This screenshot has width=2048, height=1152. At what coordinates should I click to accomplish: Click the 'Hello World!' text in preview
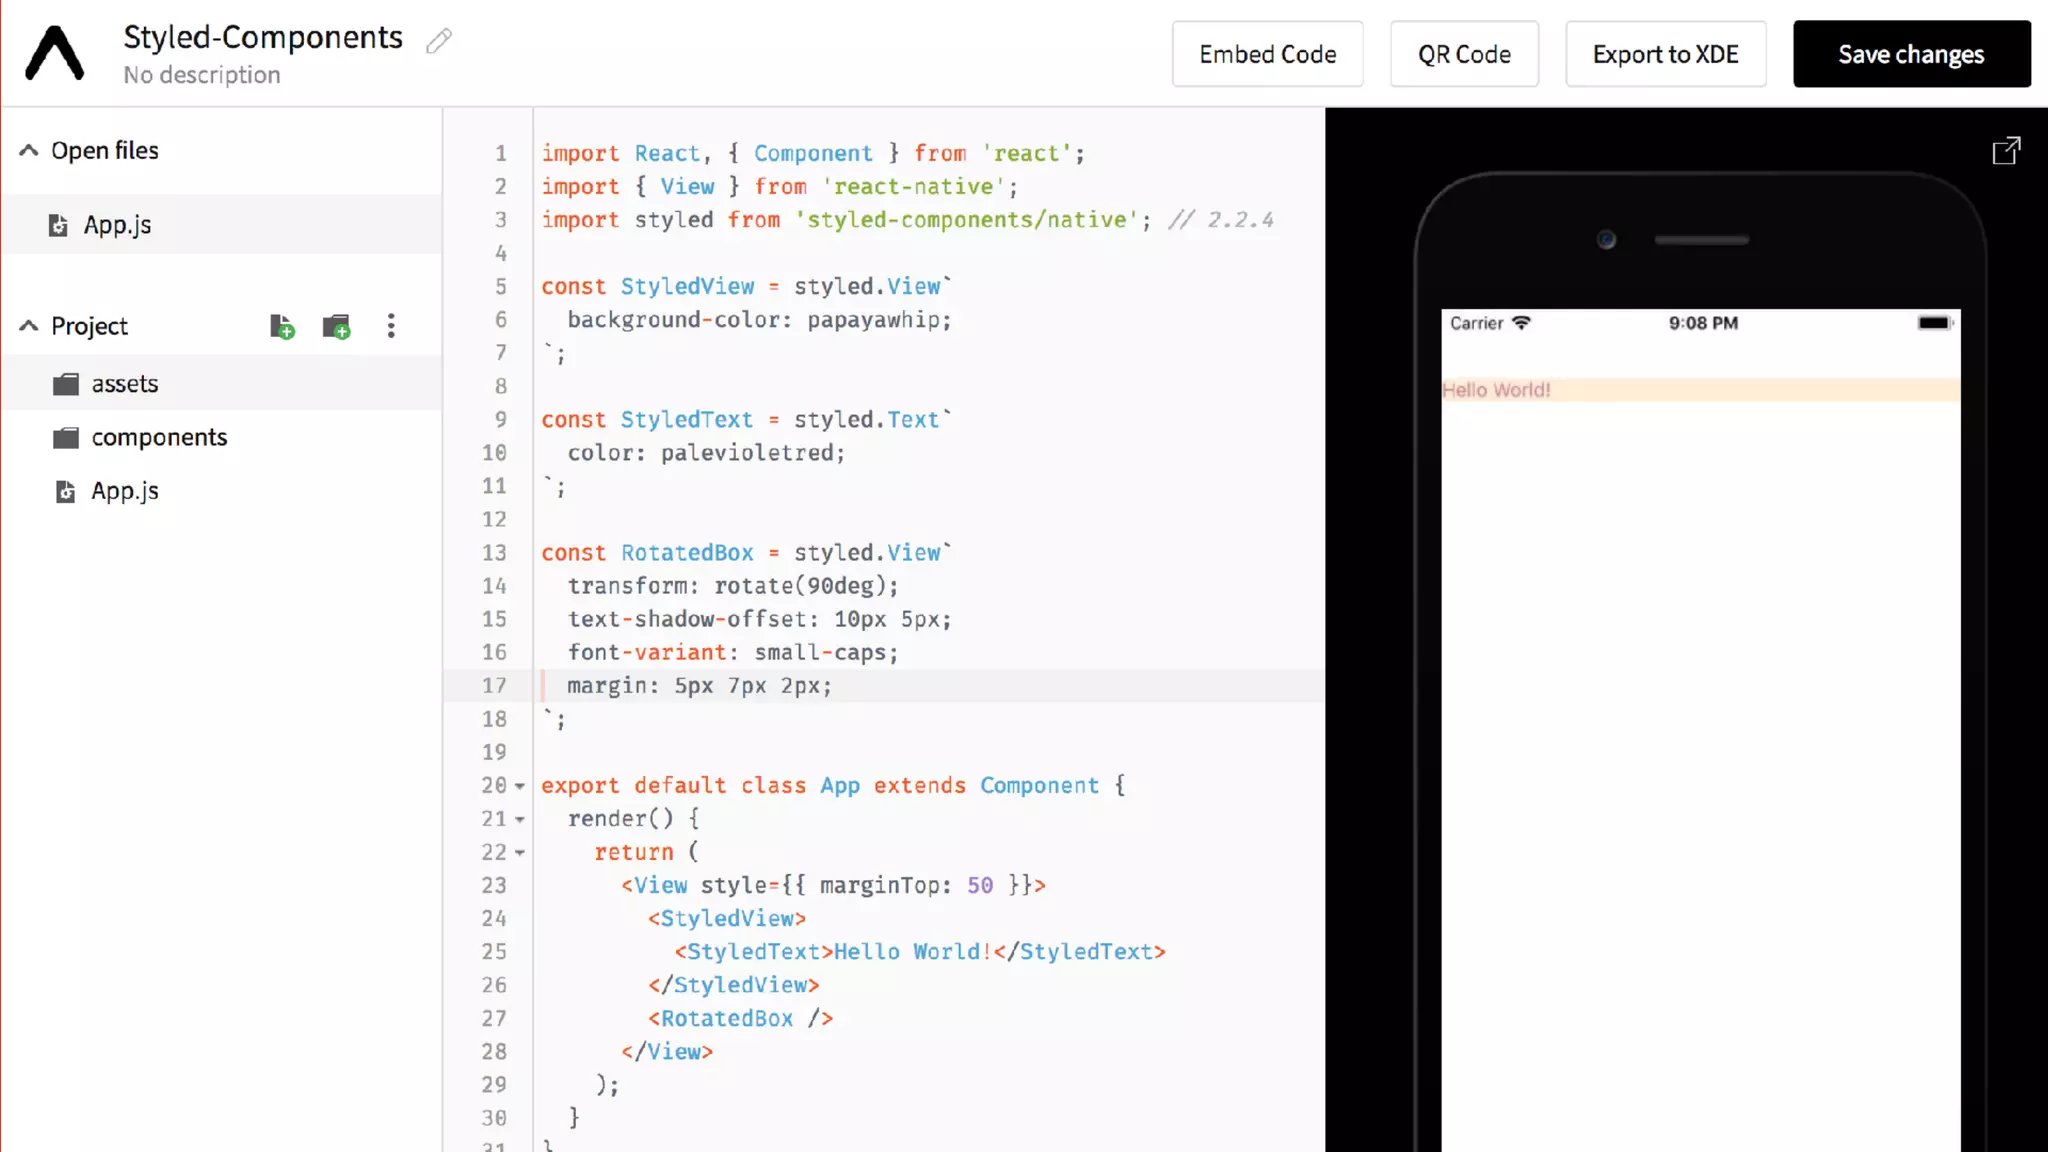[x=1496, y=390]
